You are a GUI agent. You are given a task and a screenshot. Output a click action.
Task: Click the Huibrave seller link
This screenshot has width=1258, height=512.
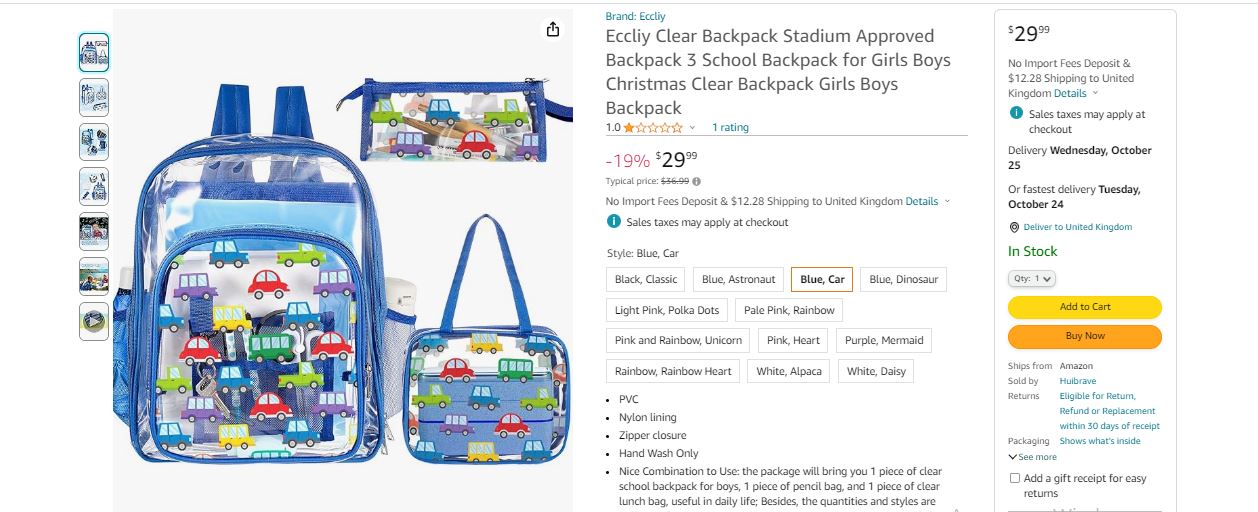point(1077,381)
